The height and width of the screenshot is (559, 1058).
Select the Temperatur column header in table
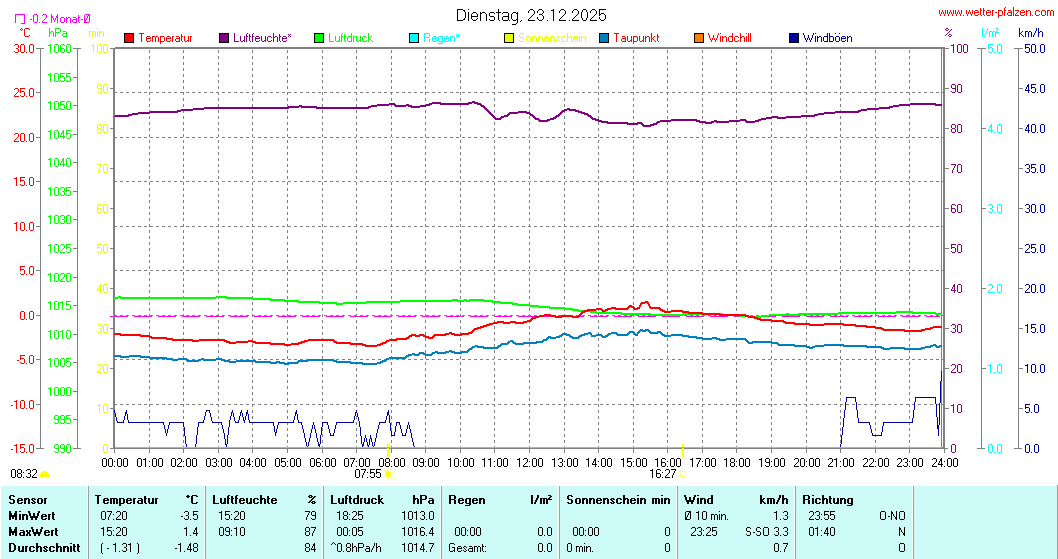pyautogui.click(x=127, y=499)
